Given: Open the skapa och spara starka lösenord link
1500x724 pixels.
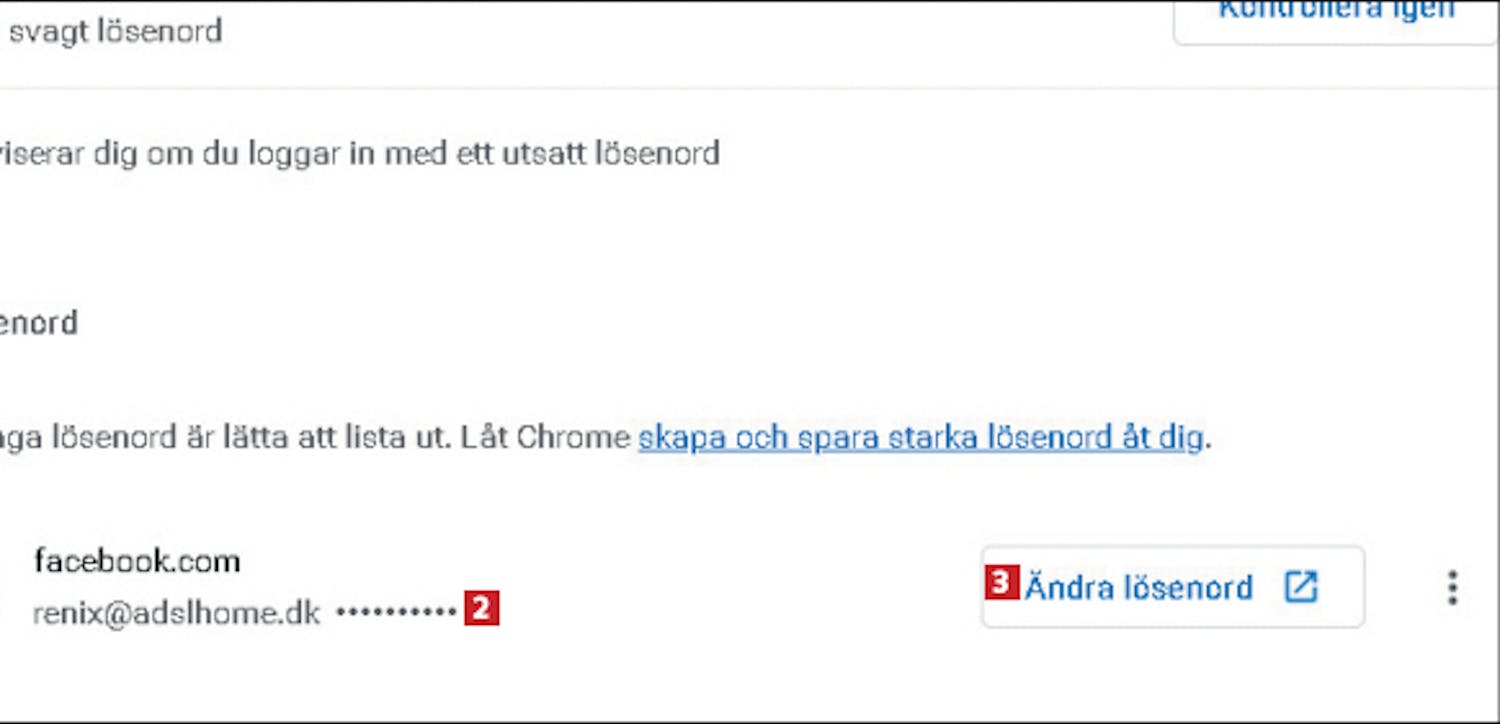Looking at the screenshot, I should 920,438.
